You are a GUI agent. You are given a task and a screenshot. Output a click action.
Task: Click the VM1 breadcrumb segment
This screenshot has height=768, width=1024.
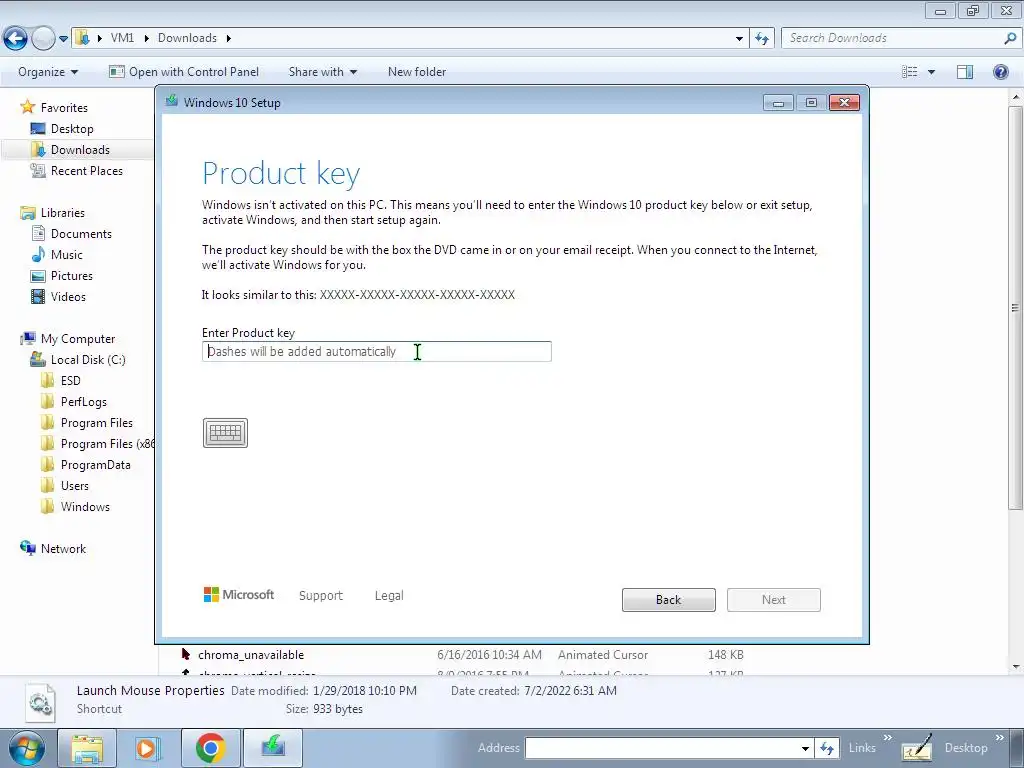click(x=122, y=38)
